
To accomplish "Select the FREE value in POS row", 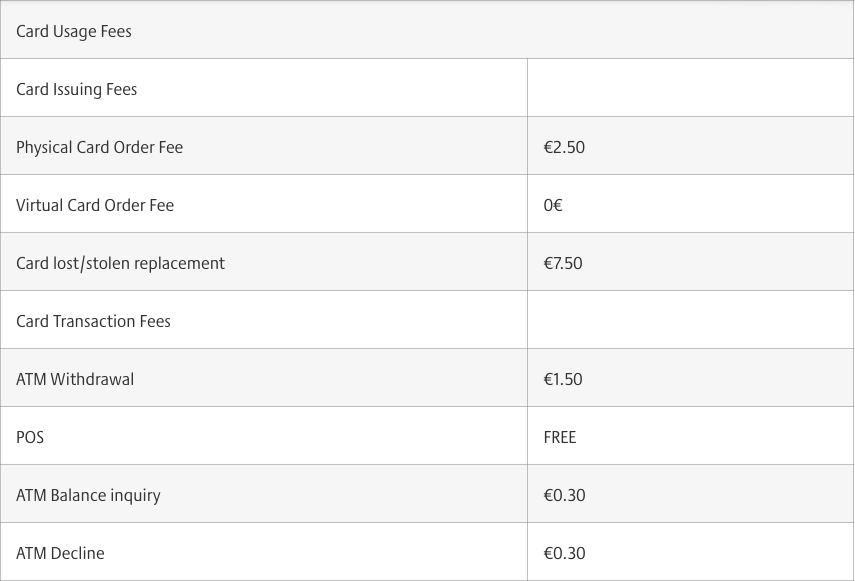I will [559, 437].
